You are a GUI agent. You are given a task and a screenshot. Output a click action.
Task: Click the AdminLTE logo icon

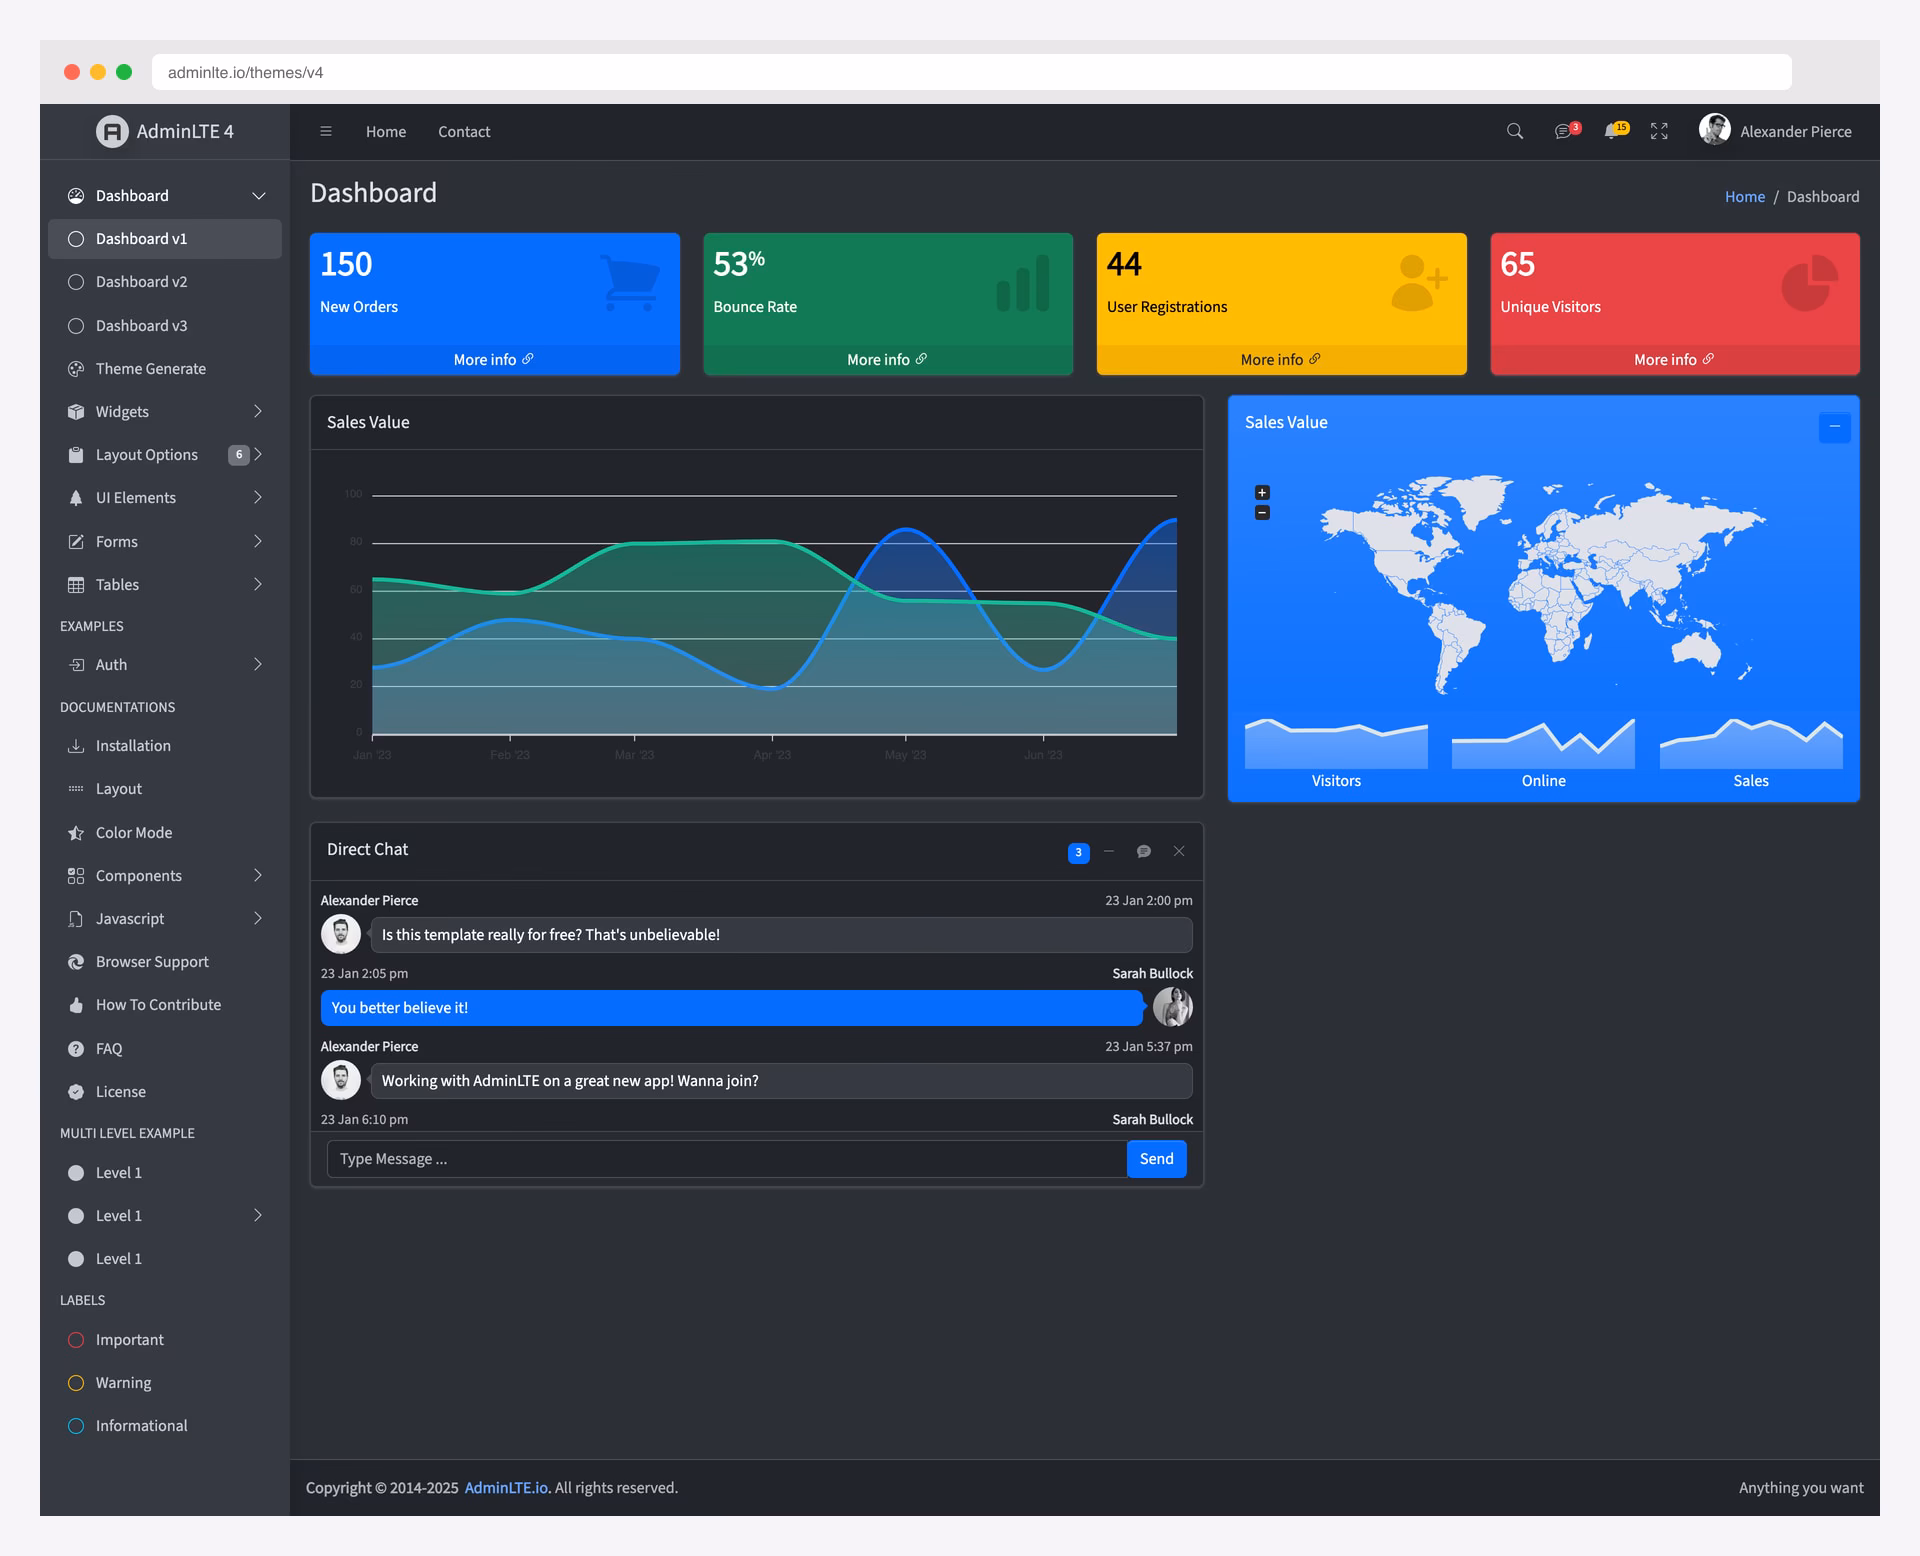(x=112, y=131)
